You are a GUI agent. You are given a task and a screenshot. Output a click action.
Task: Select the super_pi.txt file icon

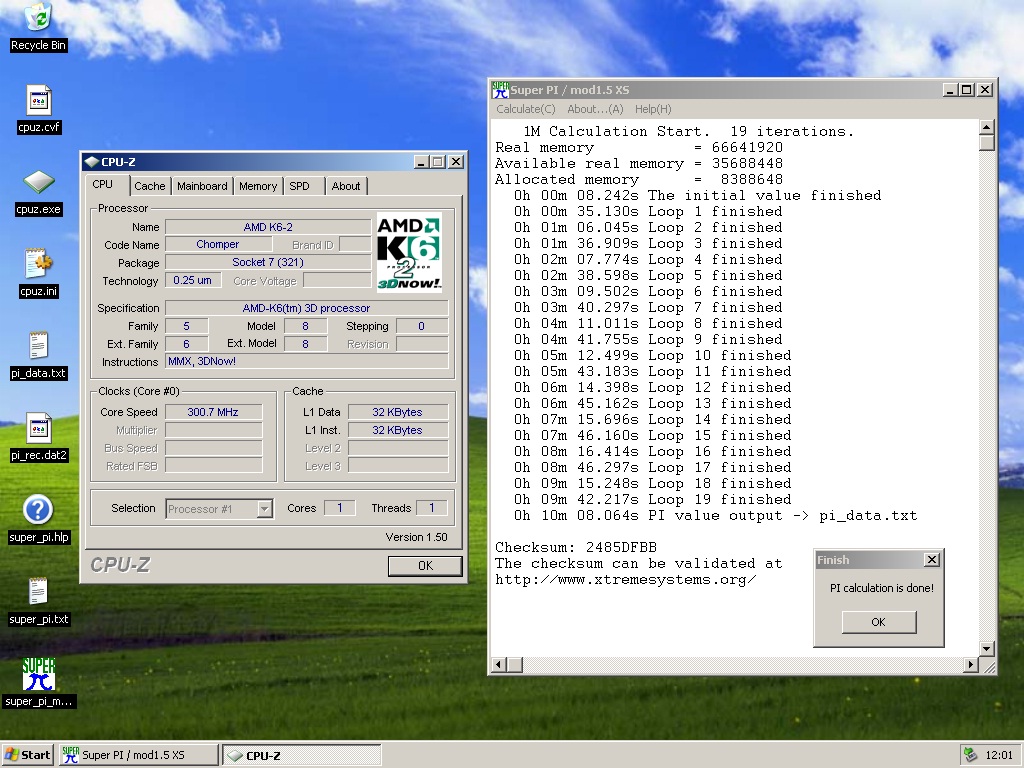pyautogui.click(x=39, y=601)
